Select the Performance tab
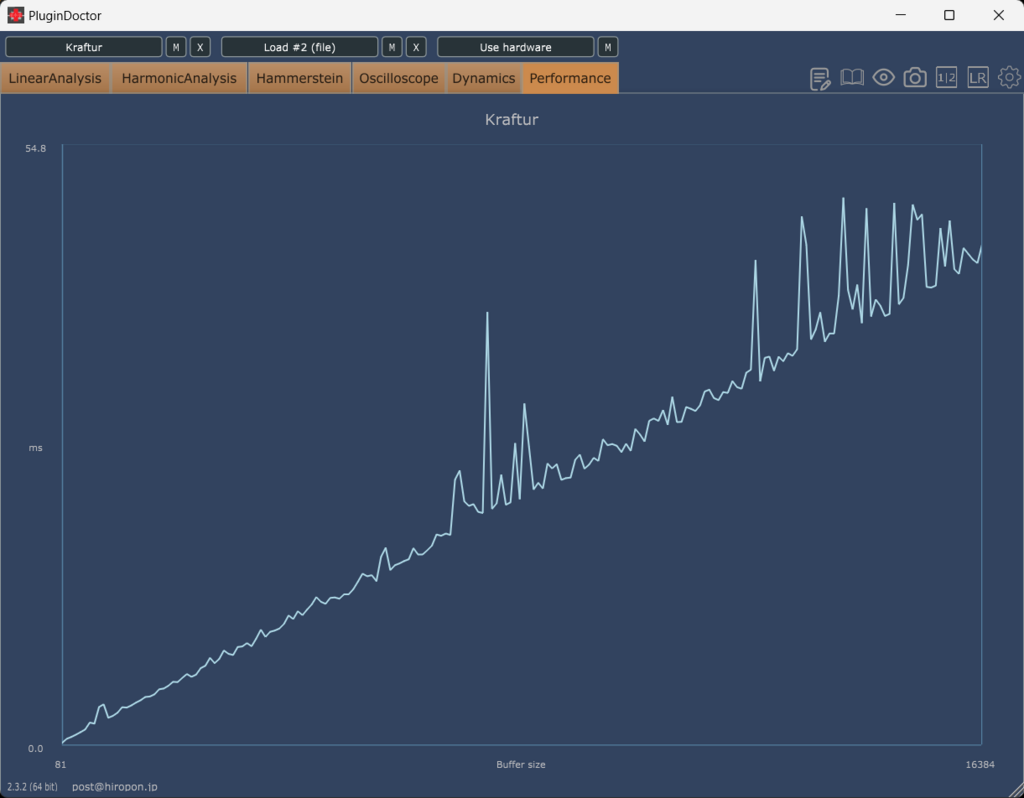This screenshot has width=1024, height=798. tap(570, 78)
